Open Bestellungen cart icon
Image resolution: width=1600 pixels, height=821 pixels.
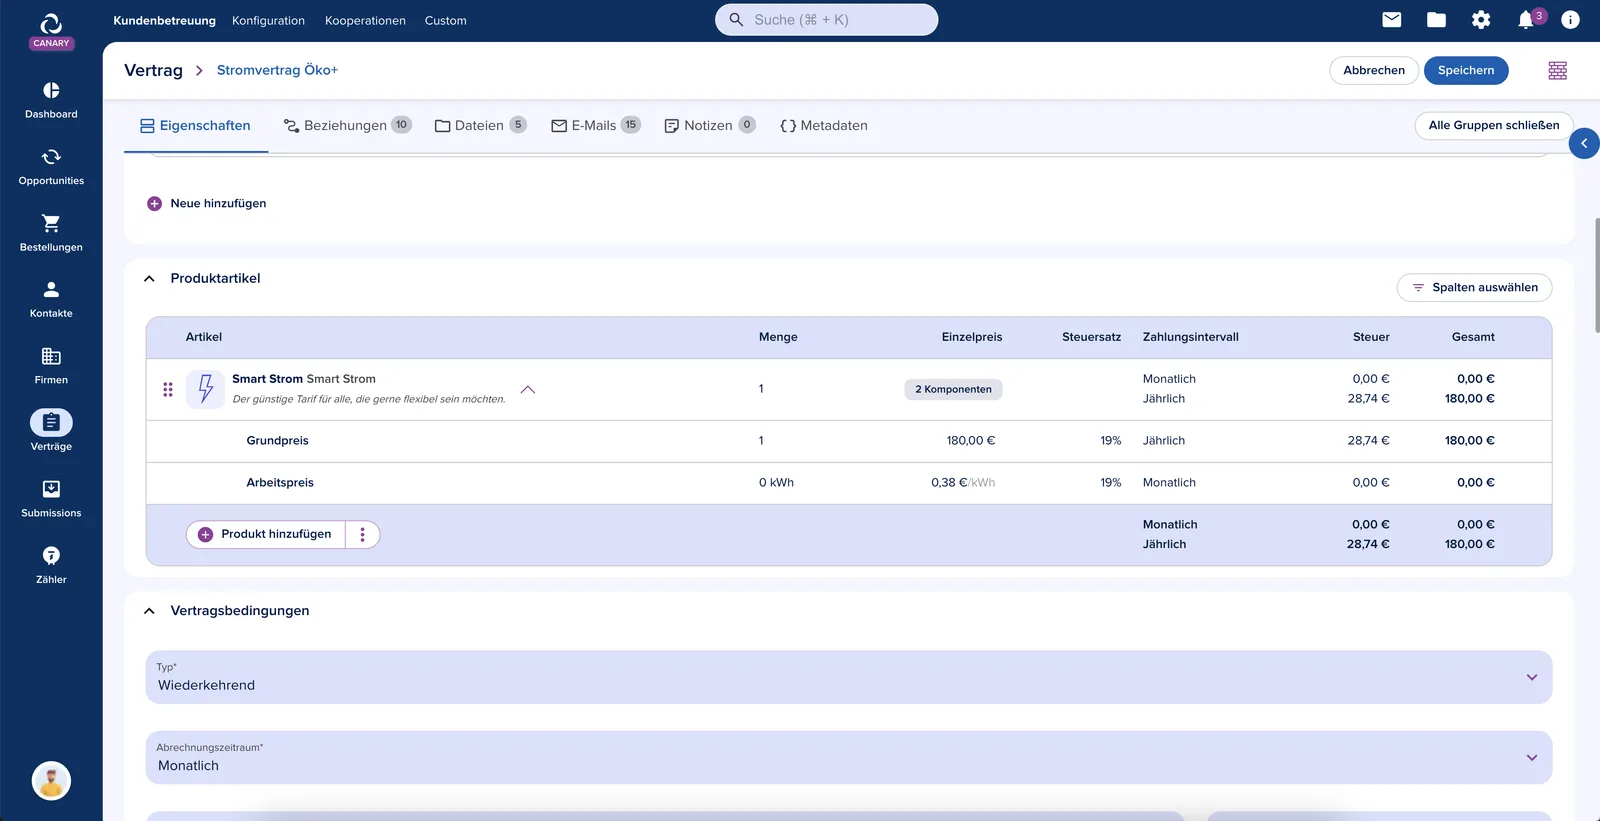click(x=51, y=223)
